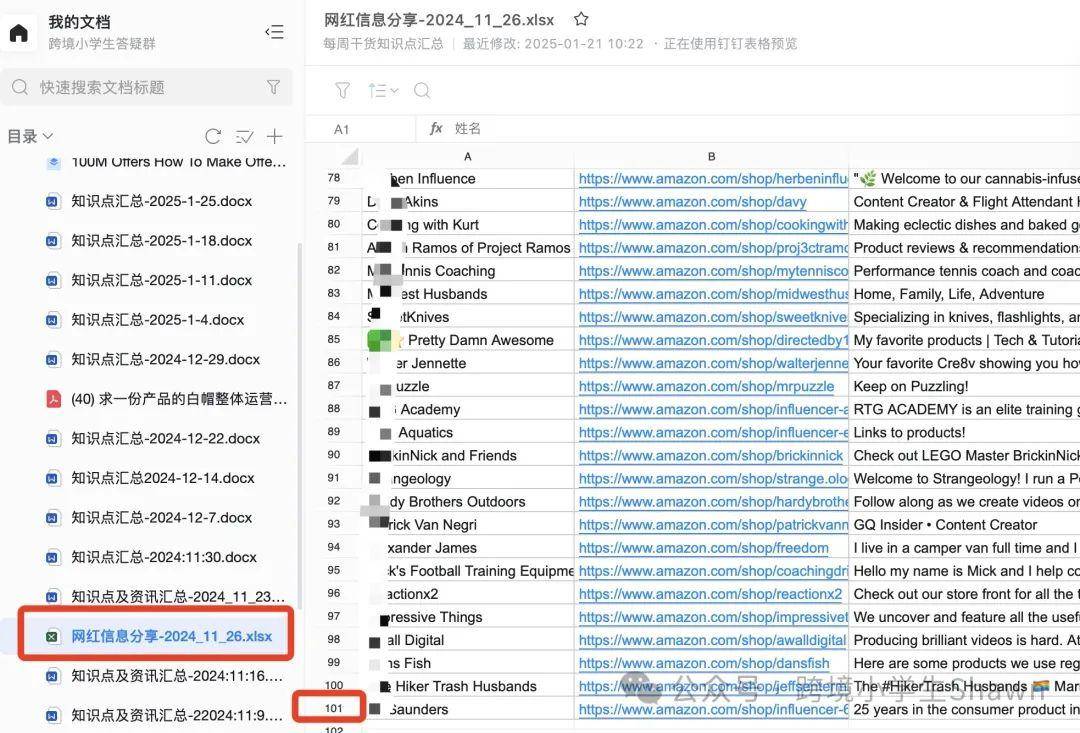Click the home icon button
The height and width of the screenshot is (733, 1080).
(x=19, y=32)
